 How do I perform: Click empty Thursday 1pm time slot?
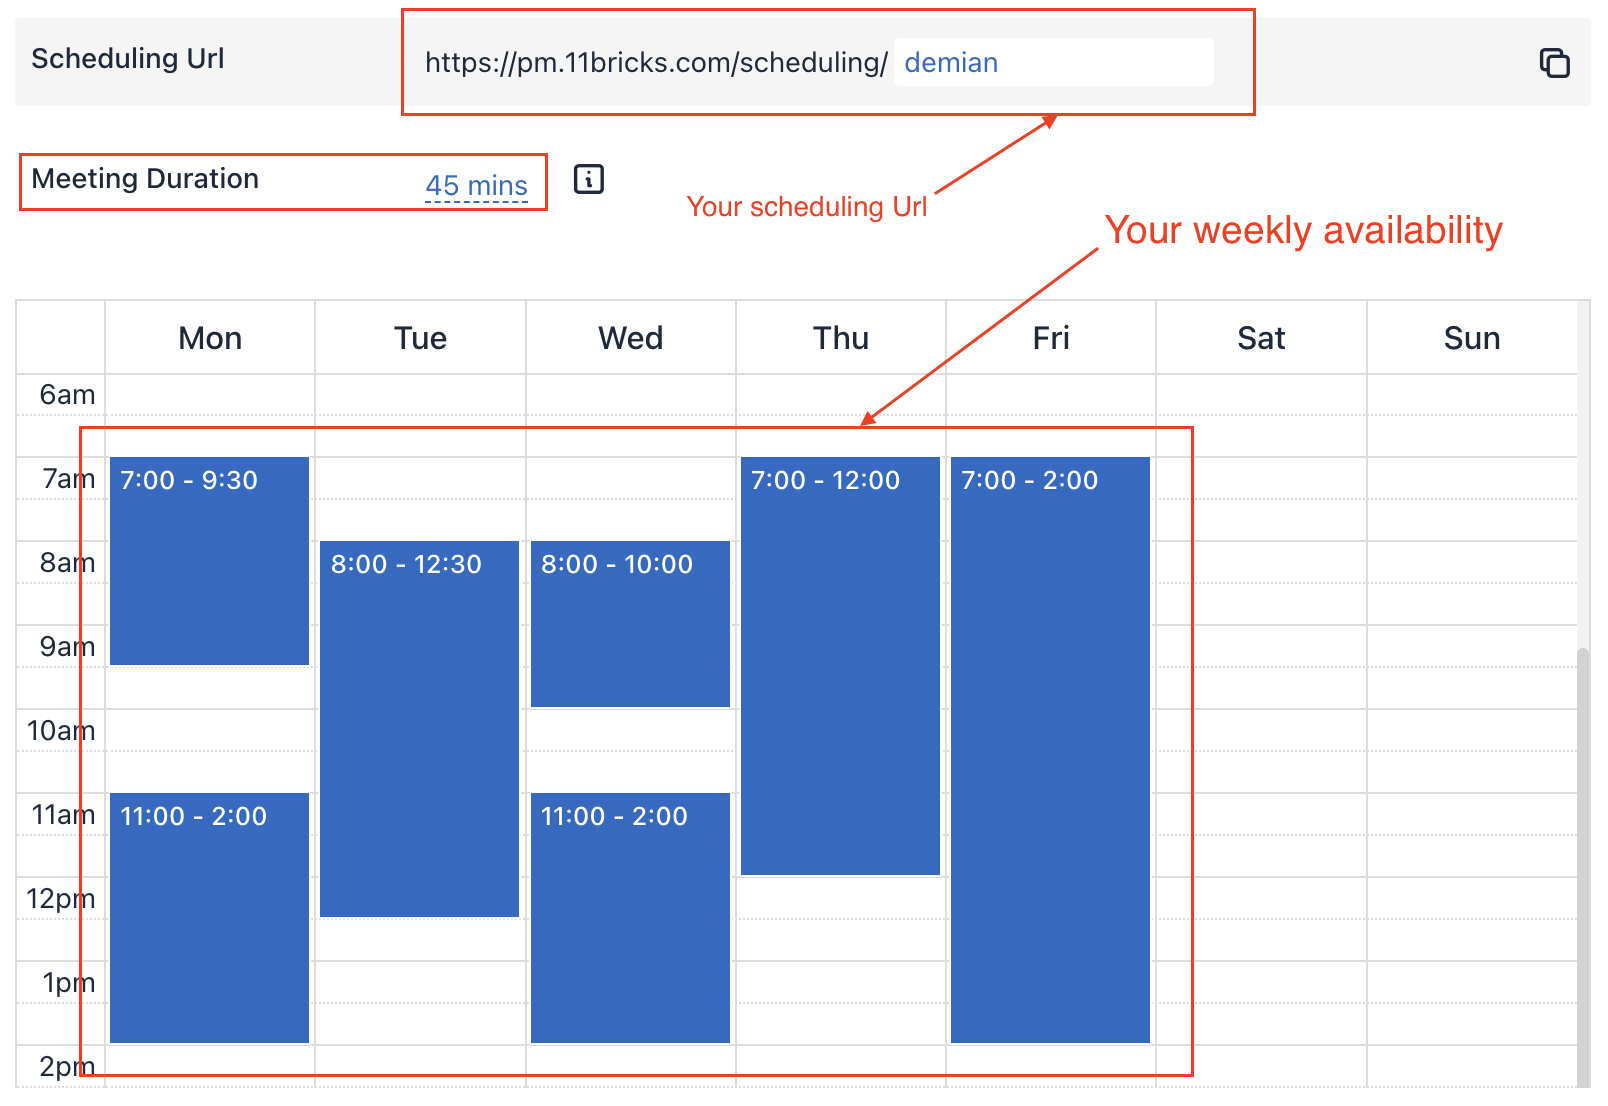click(x=840, y=982)
